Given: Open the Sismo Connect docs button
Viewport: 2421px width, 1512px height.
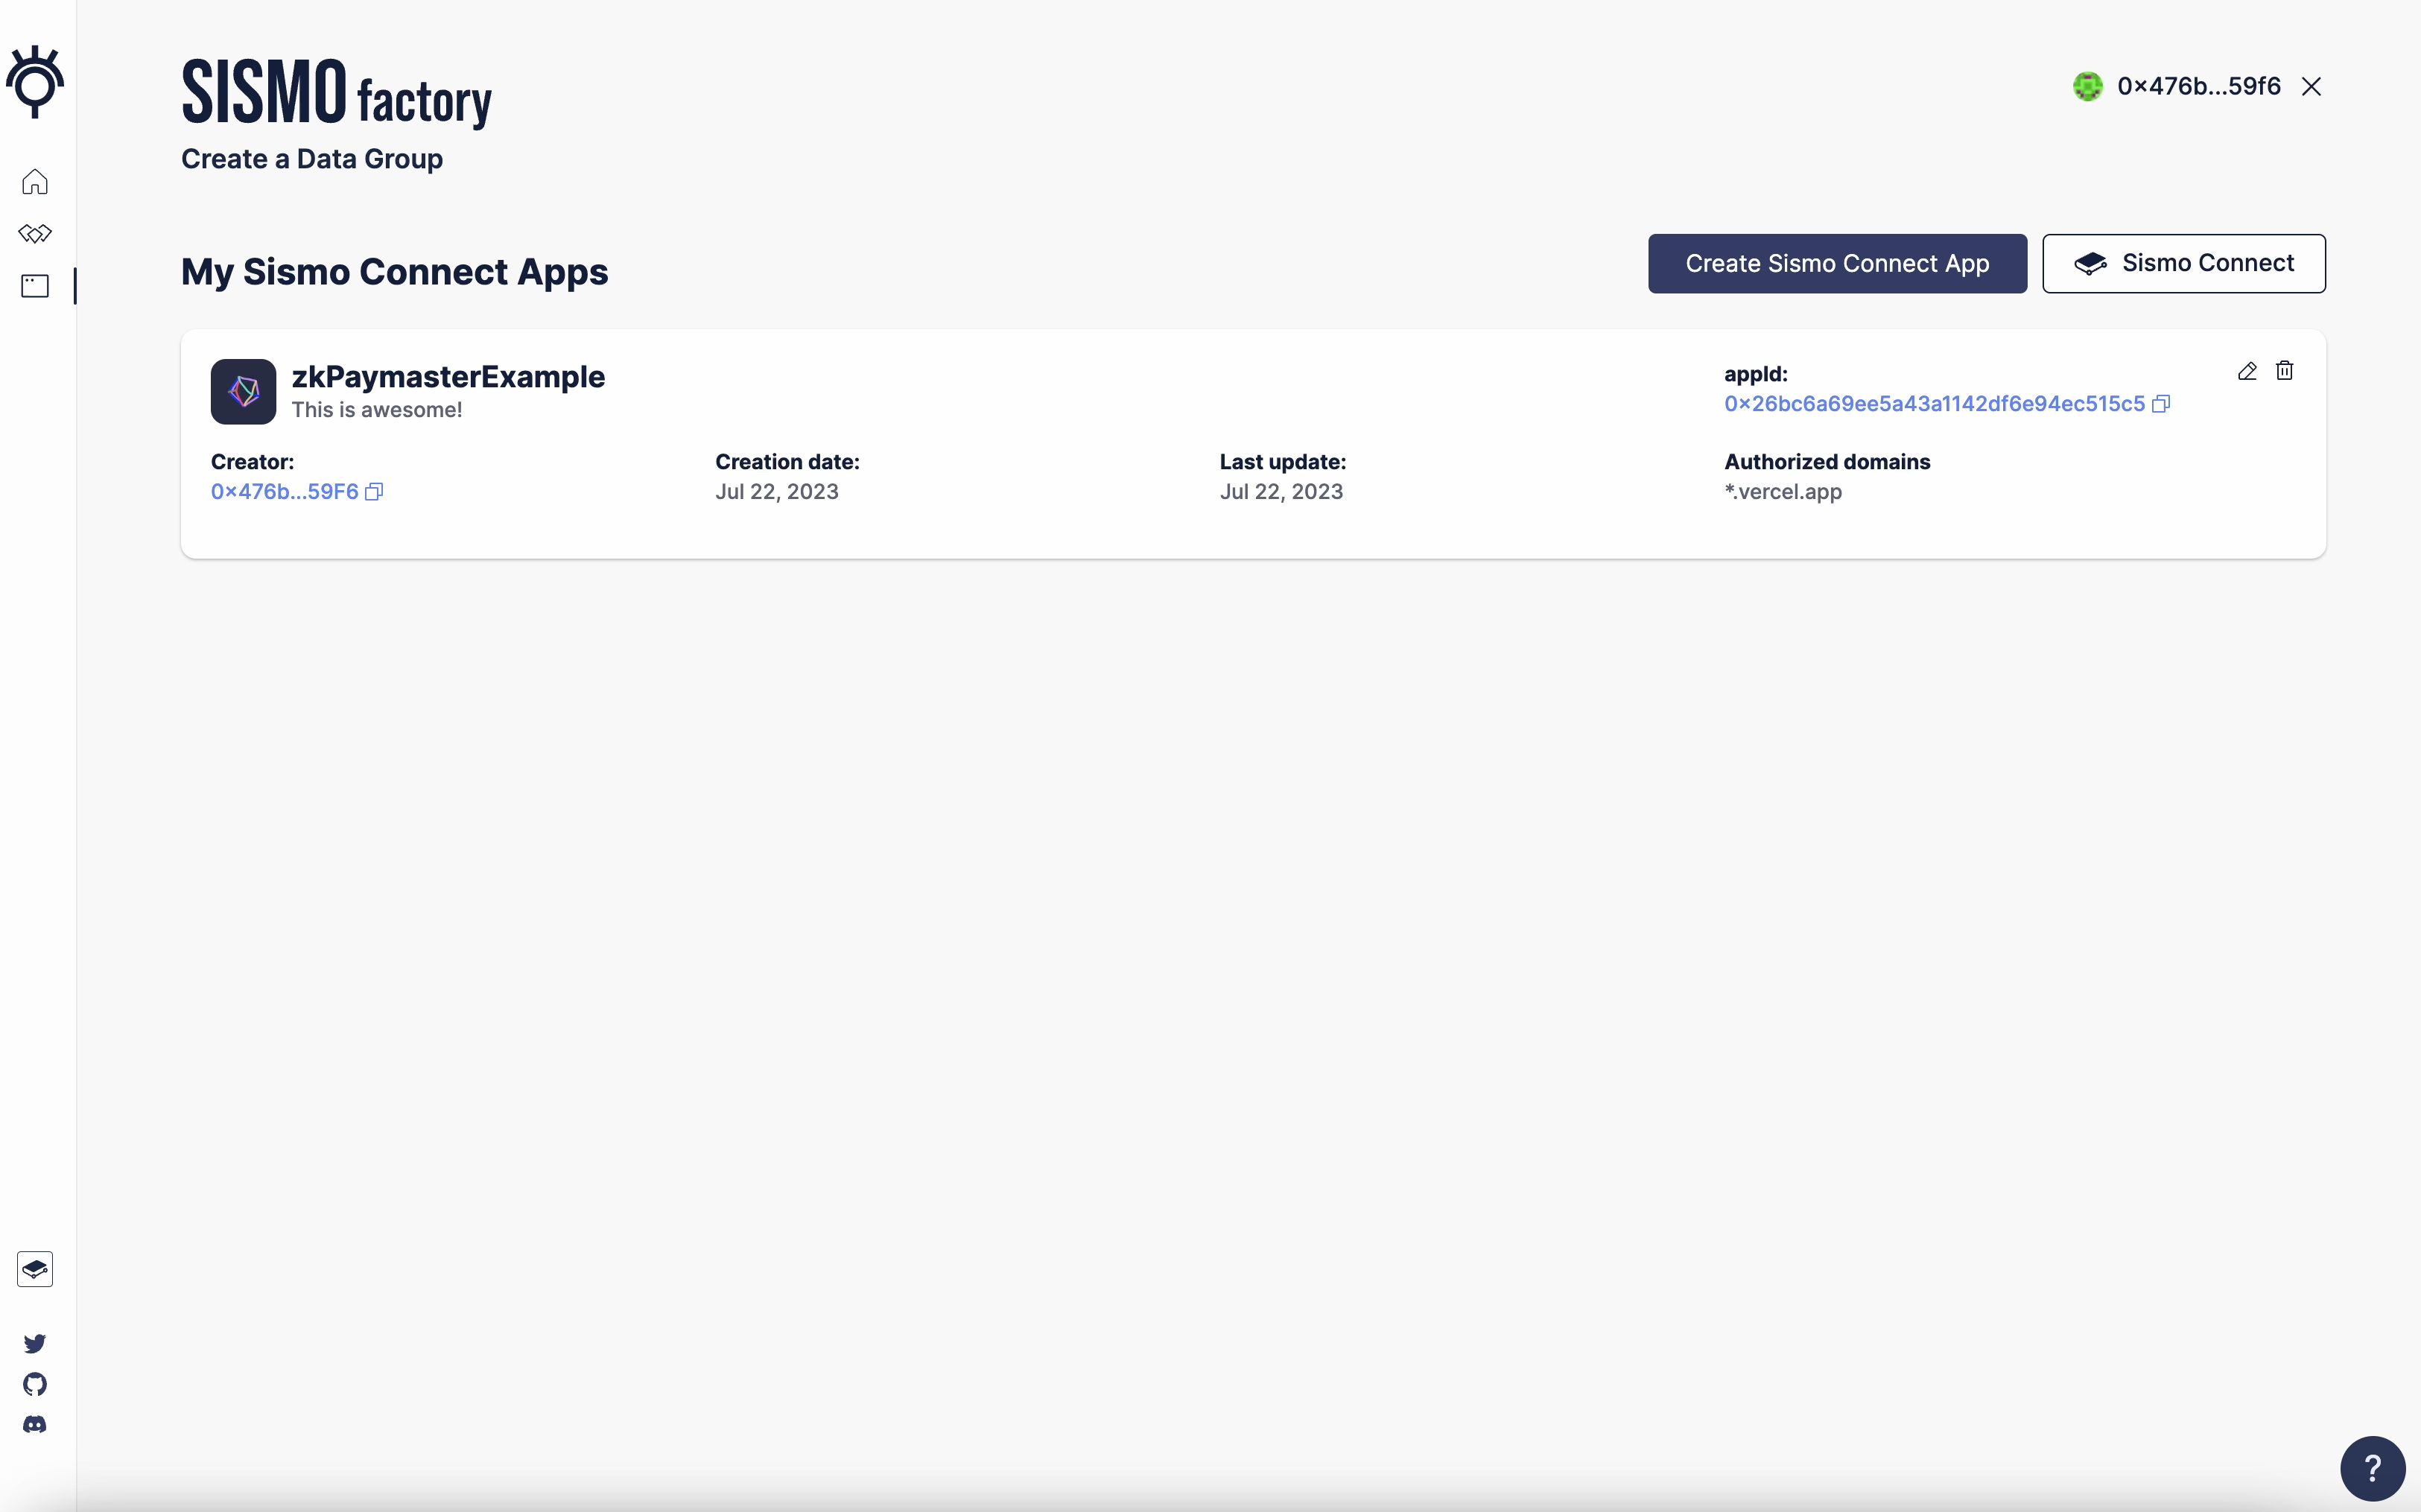Looking at the screenshot, I should point(2183,264).
